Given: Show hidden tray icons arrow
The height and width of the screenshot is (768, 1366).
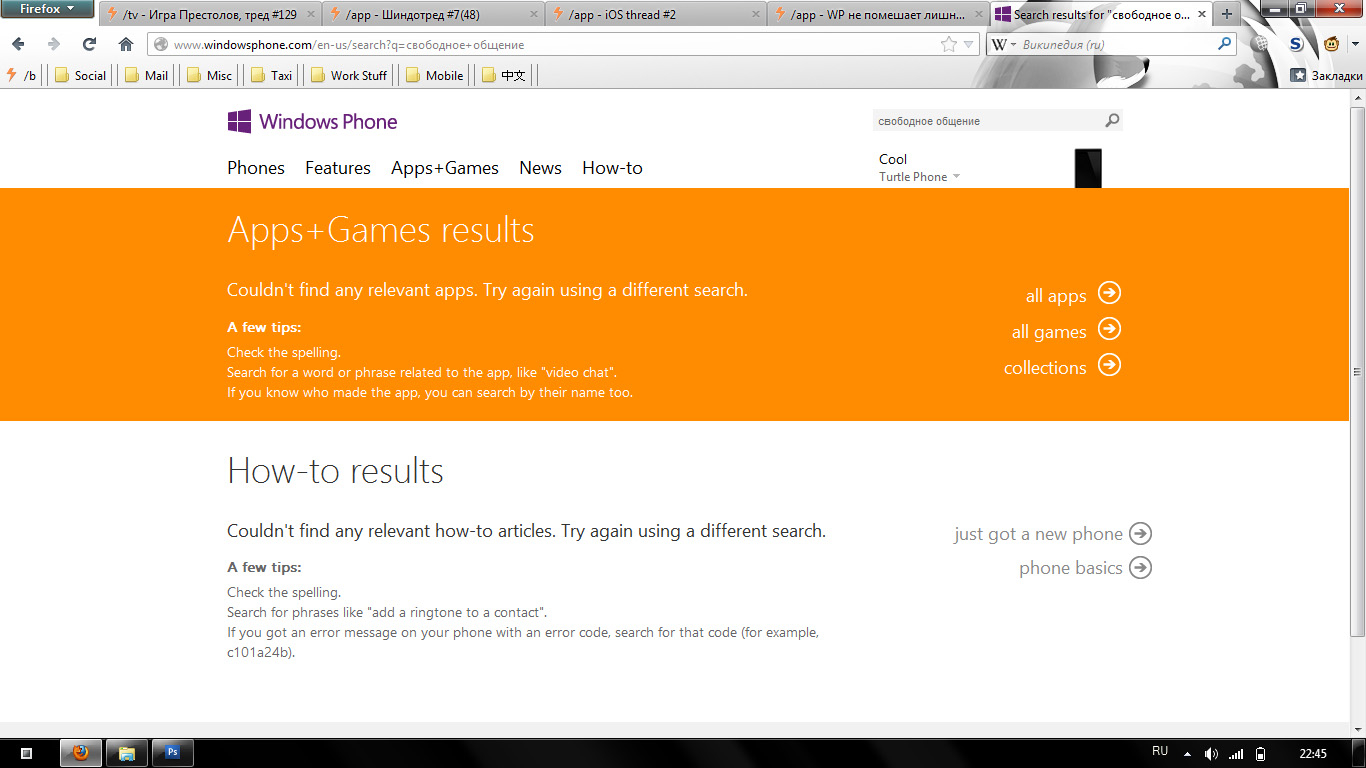Looking at the screenshot, I should point(1187,753).
